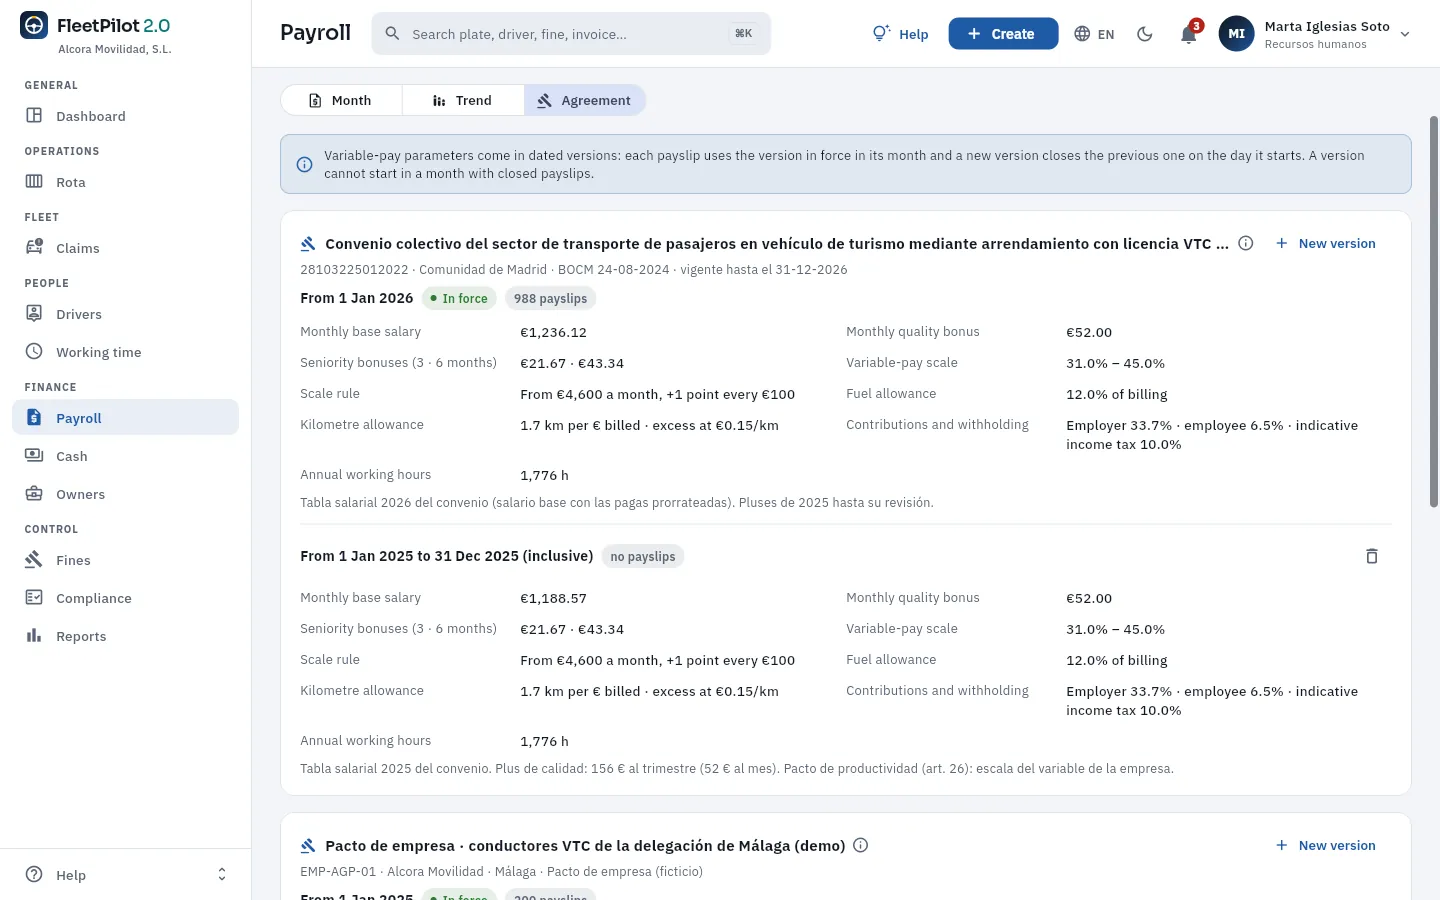Image resolution: width=1440 pixels, height=900 pixels.
Task: Open Marta Iglesias Soto user menu chevron
Action: pyautogui.click(x=1405, y=34)
